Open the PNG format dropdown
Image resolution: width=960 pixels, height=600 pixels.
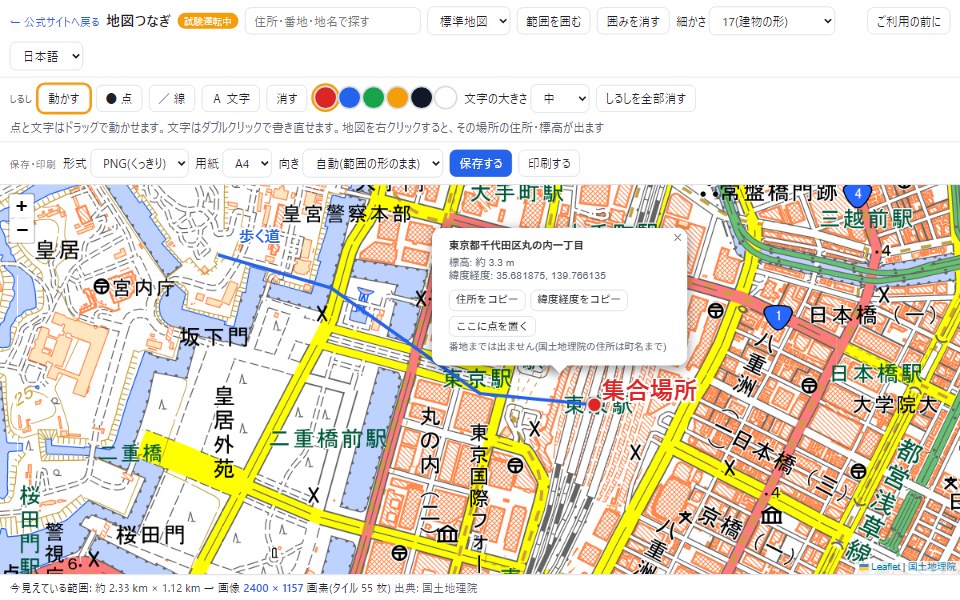(x=140, y=163)
